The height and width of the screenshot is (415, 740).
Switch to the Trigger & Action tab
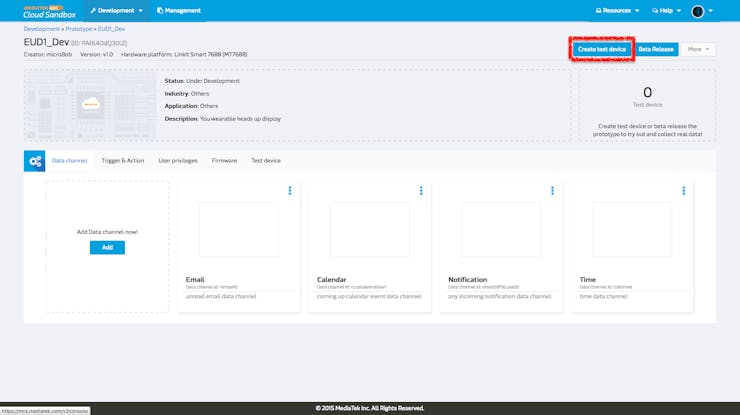click(x=123, y=161)
